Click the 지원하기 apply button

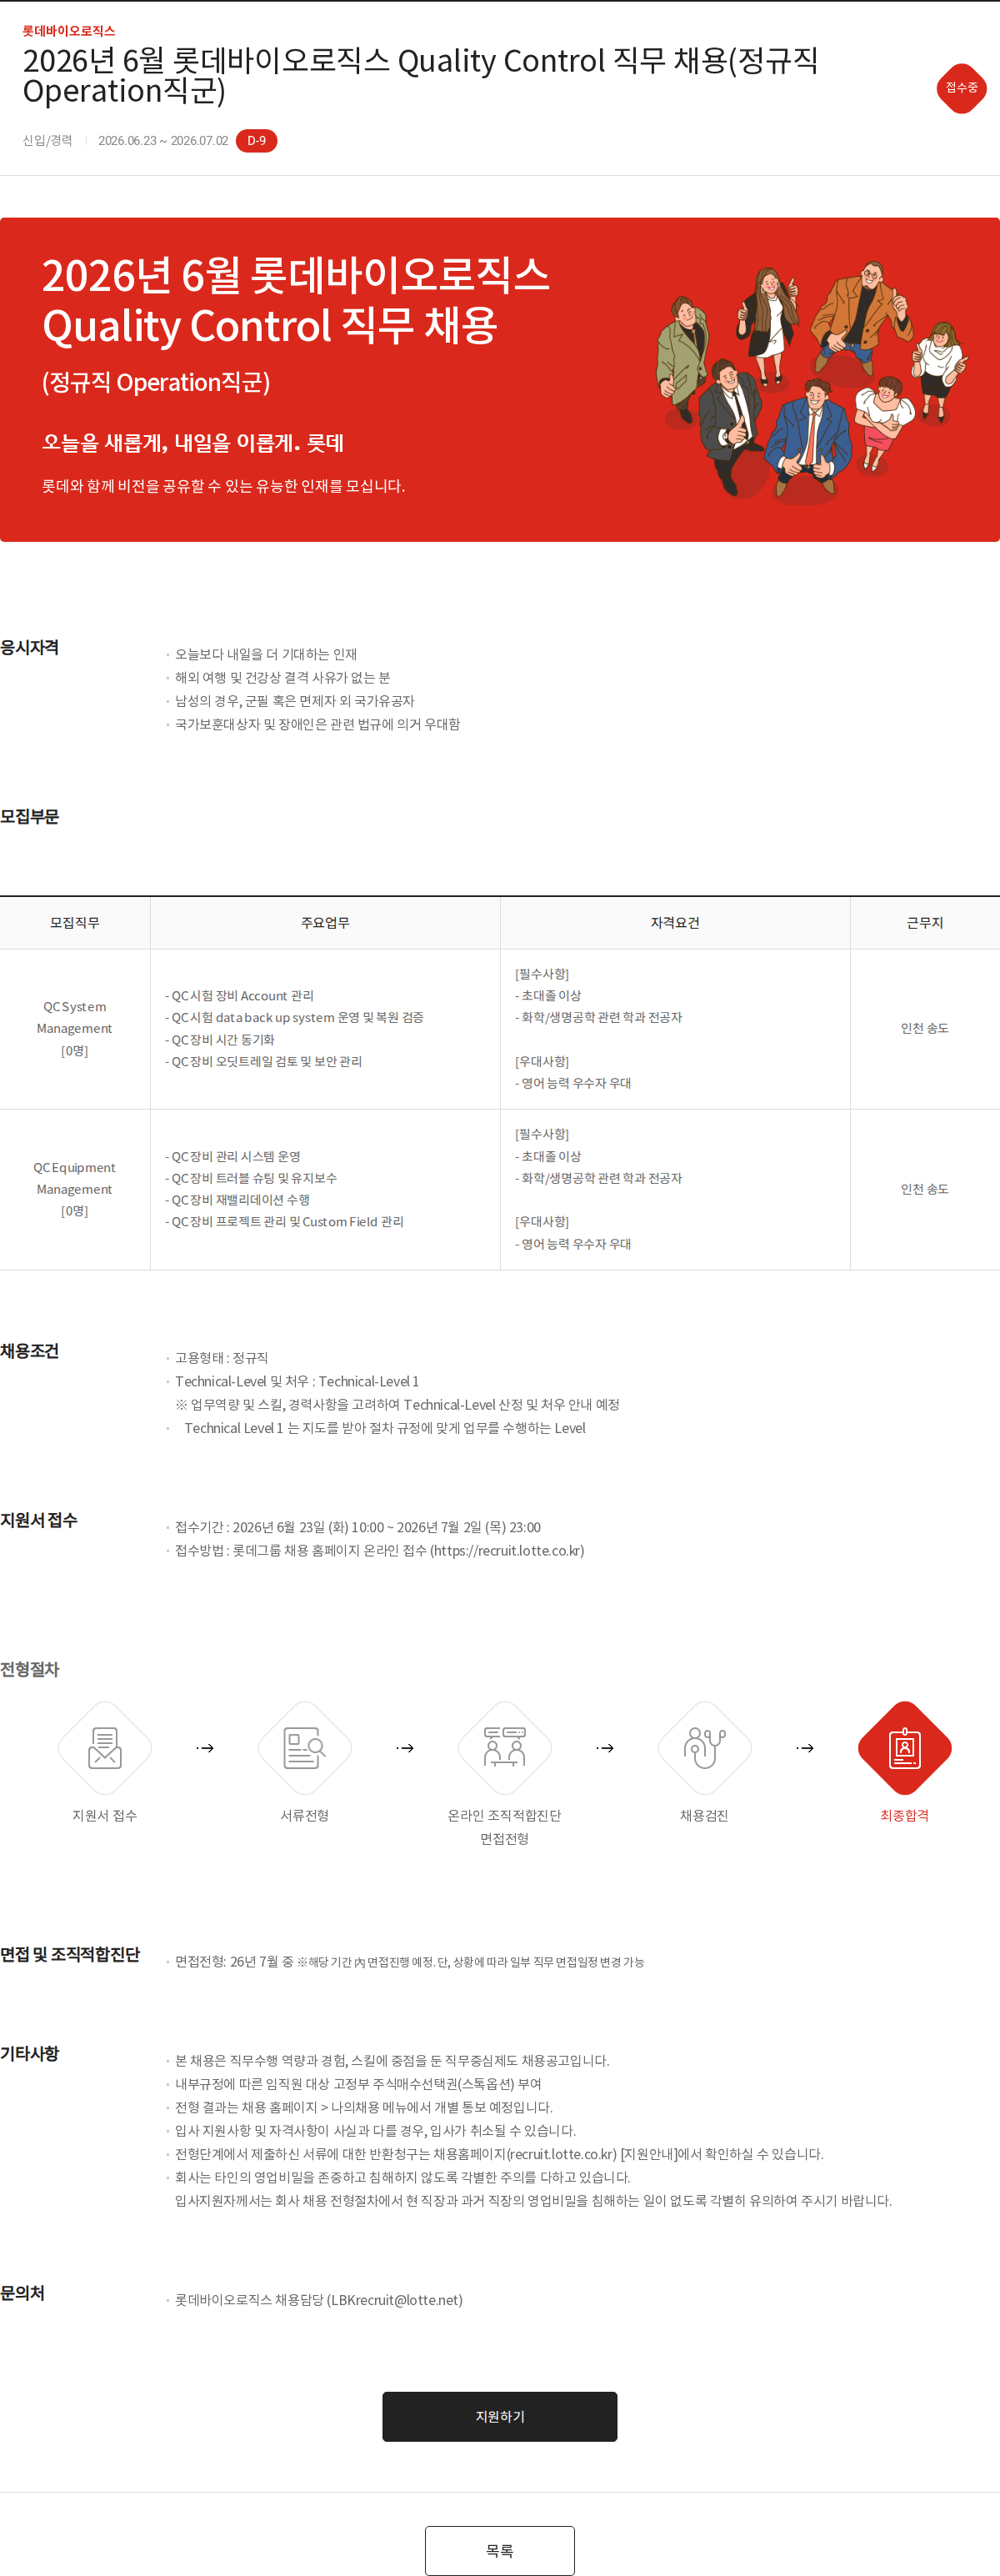[x=500, y=2416]
